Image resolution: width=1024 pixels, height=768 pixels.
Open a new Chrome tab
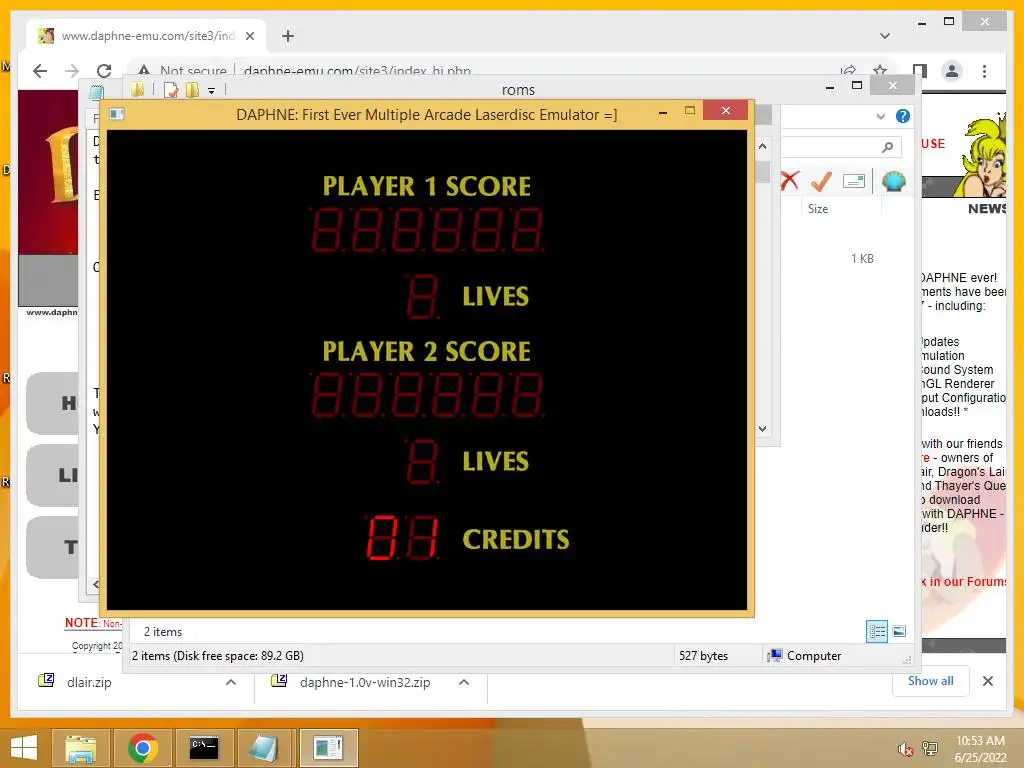(288, 36)
